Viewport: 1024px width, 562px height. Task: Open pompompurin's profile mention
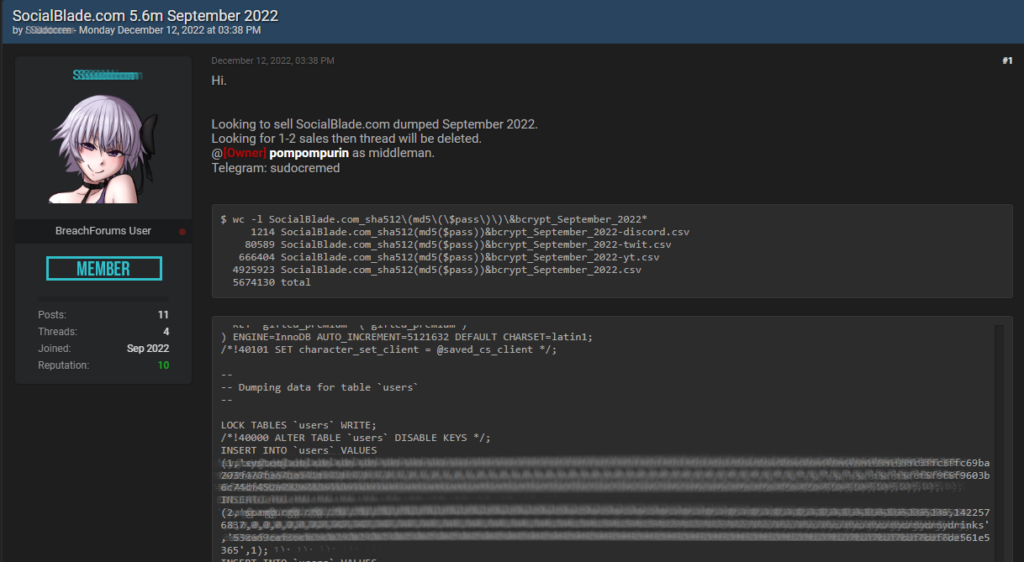[x=309, y=153]
